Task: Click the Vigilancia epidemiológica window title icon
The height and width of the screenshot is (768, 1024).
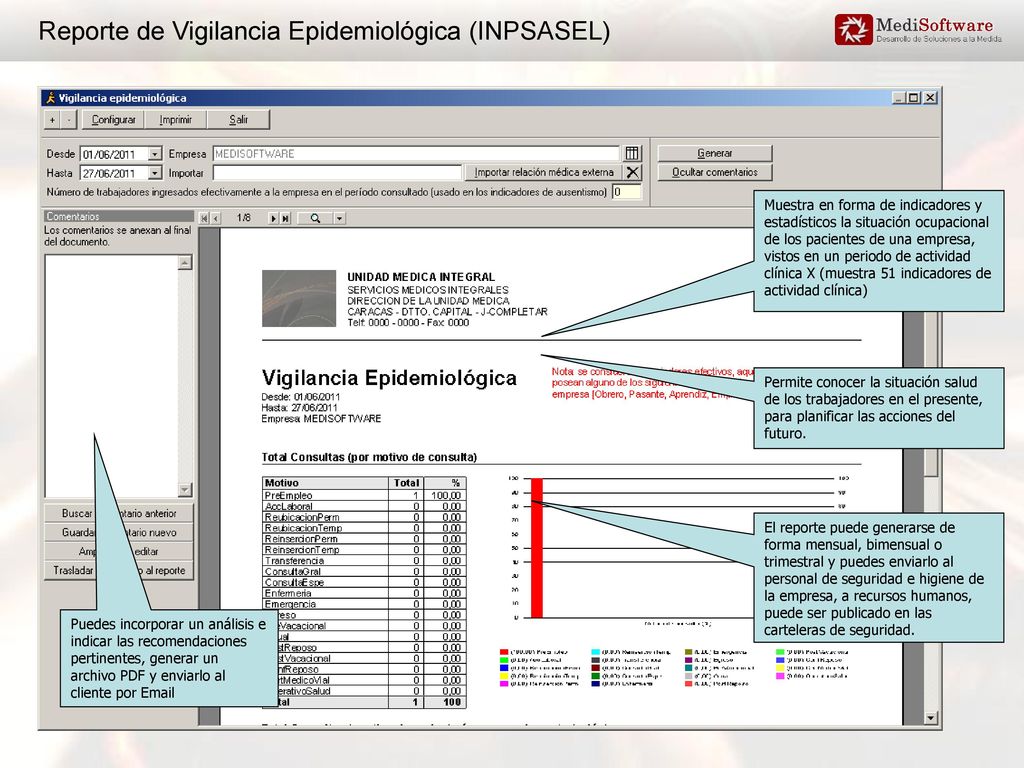Action: tap(50, 98)
